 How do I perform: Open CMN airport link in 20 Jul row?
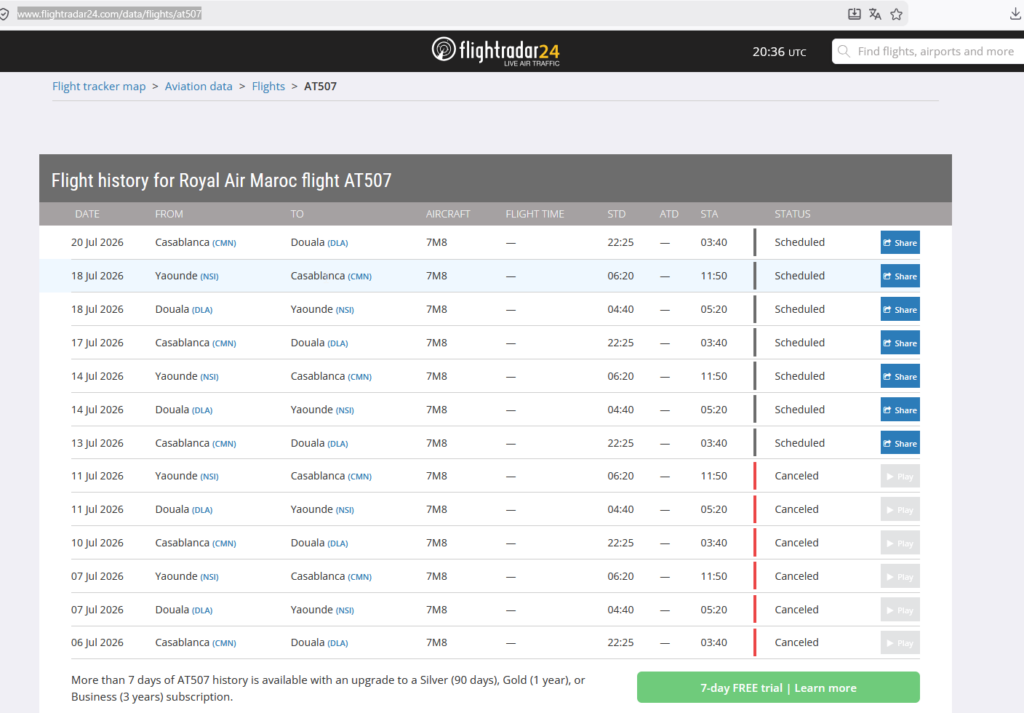coord(224,243)
